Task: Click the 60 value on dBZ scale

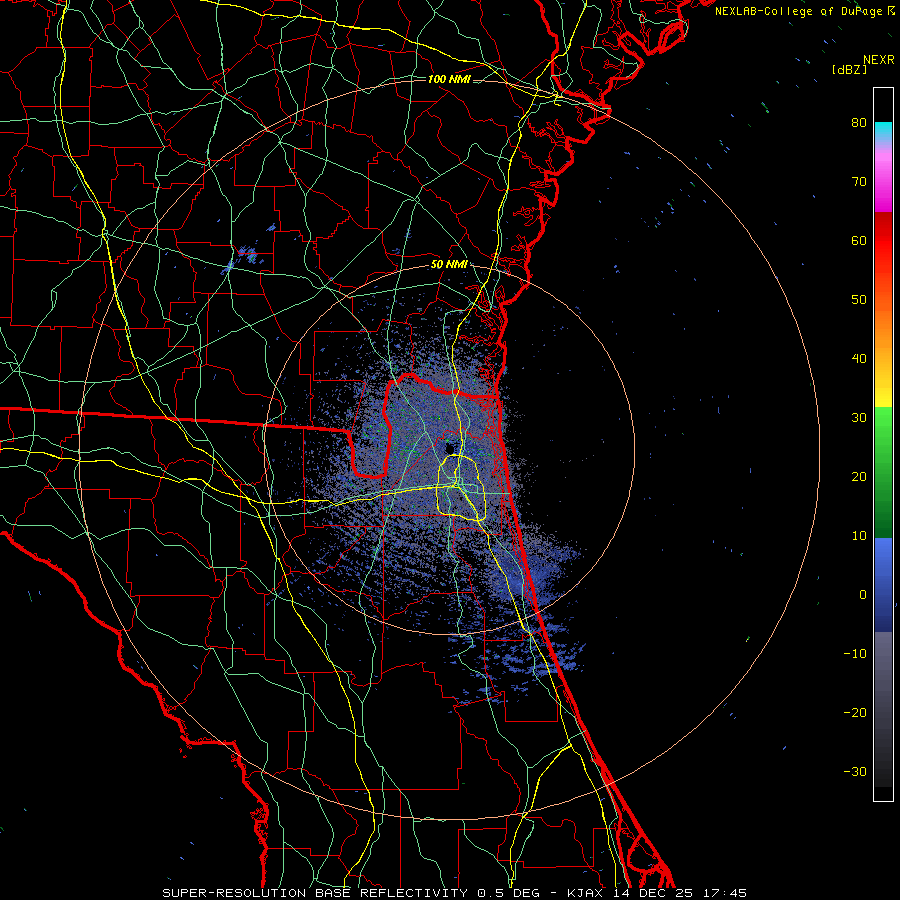Action: click(x=859, y=240)
